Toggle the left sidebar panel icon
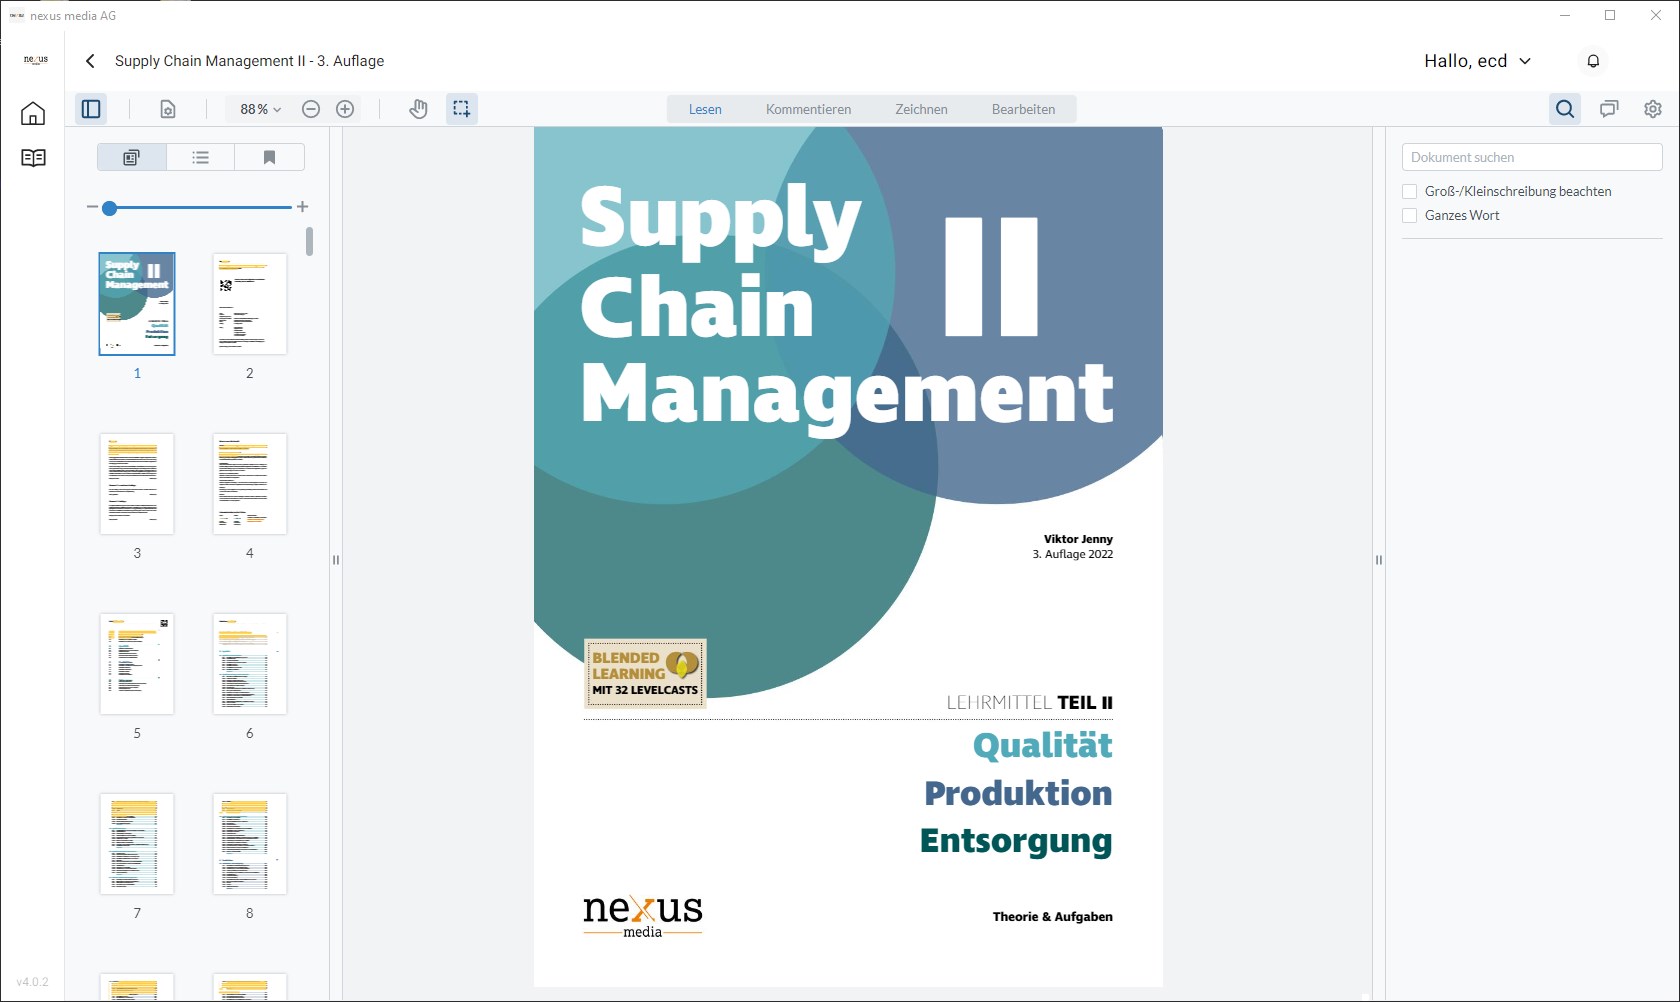The image size is (1680, 1002). pyautogui.click(x=91, y=109)
